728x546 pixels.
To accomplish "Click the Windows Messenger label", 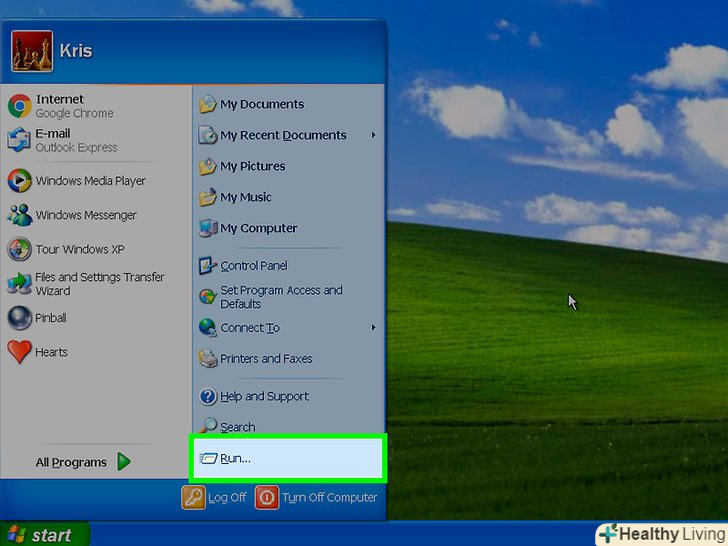I will [x=86, y=215].
